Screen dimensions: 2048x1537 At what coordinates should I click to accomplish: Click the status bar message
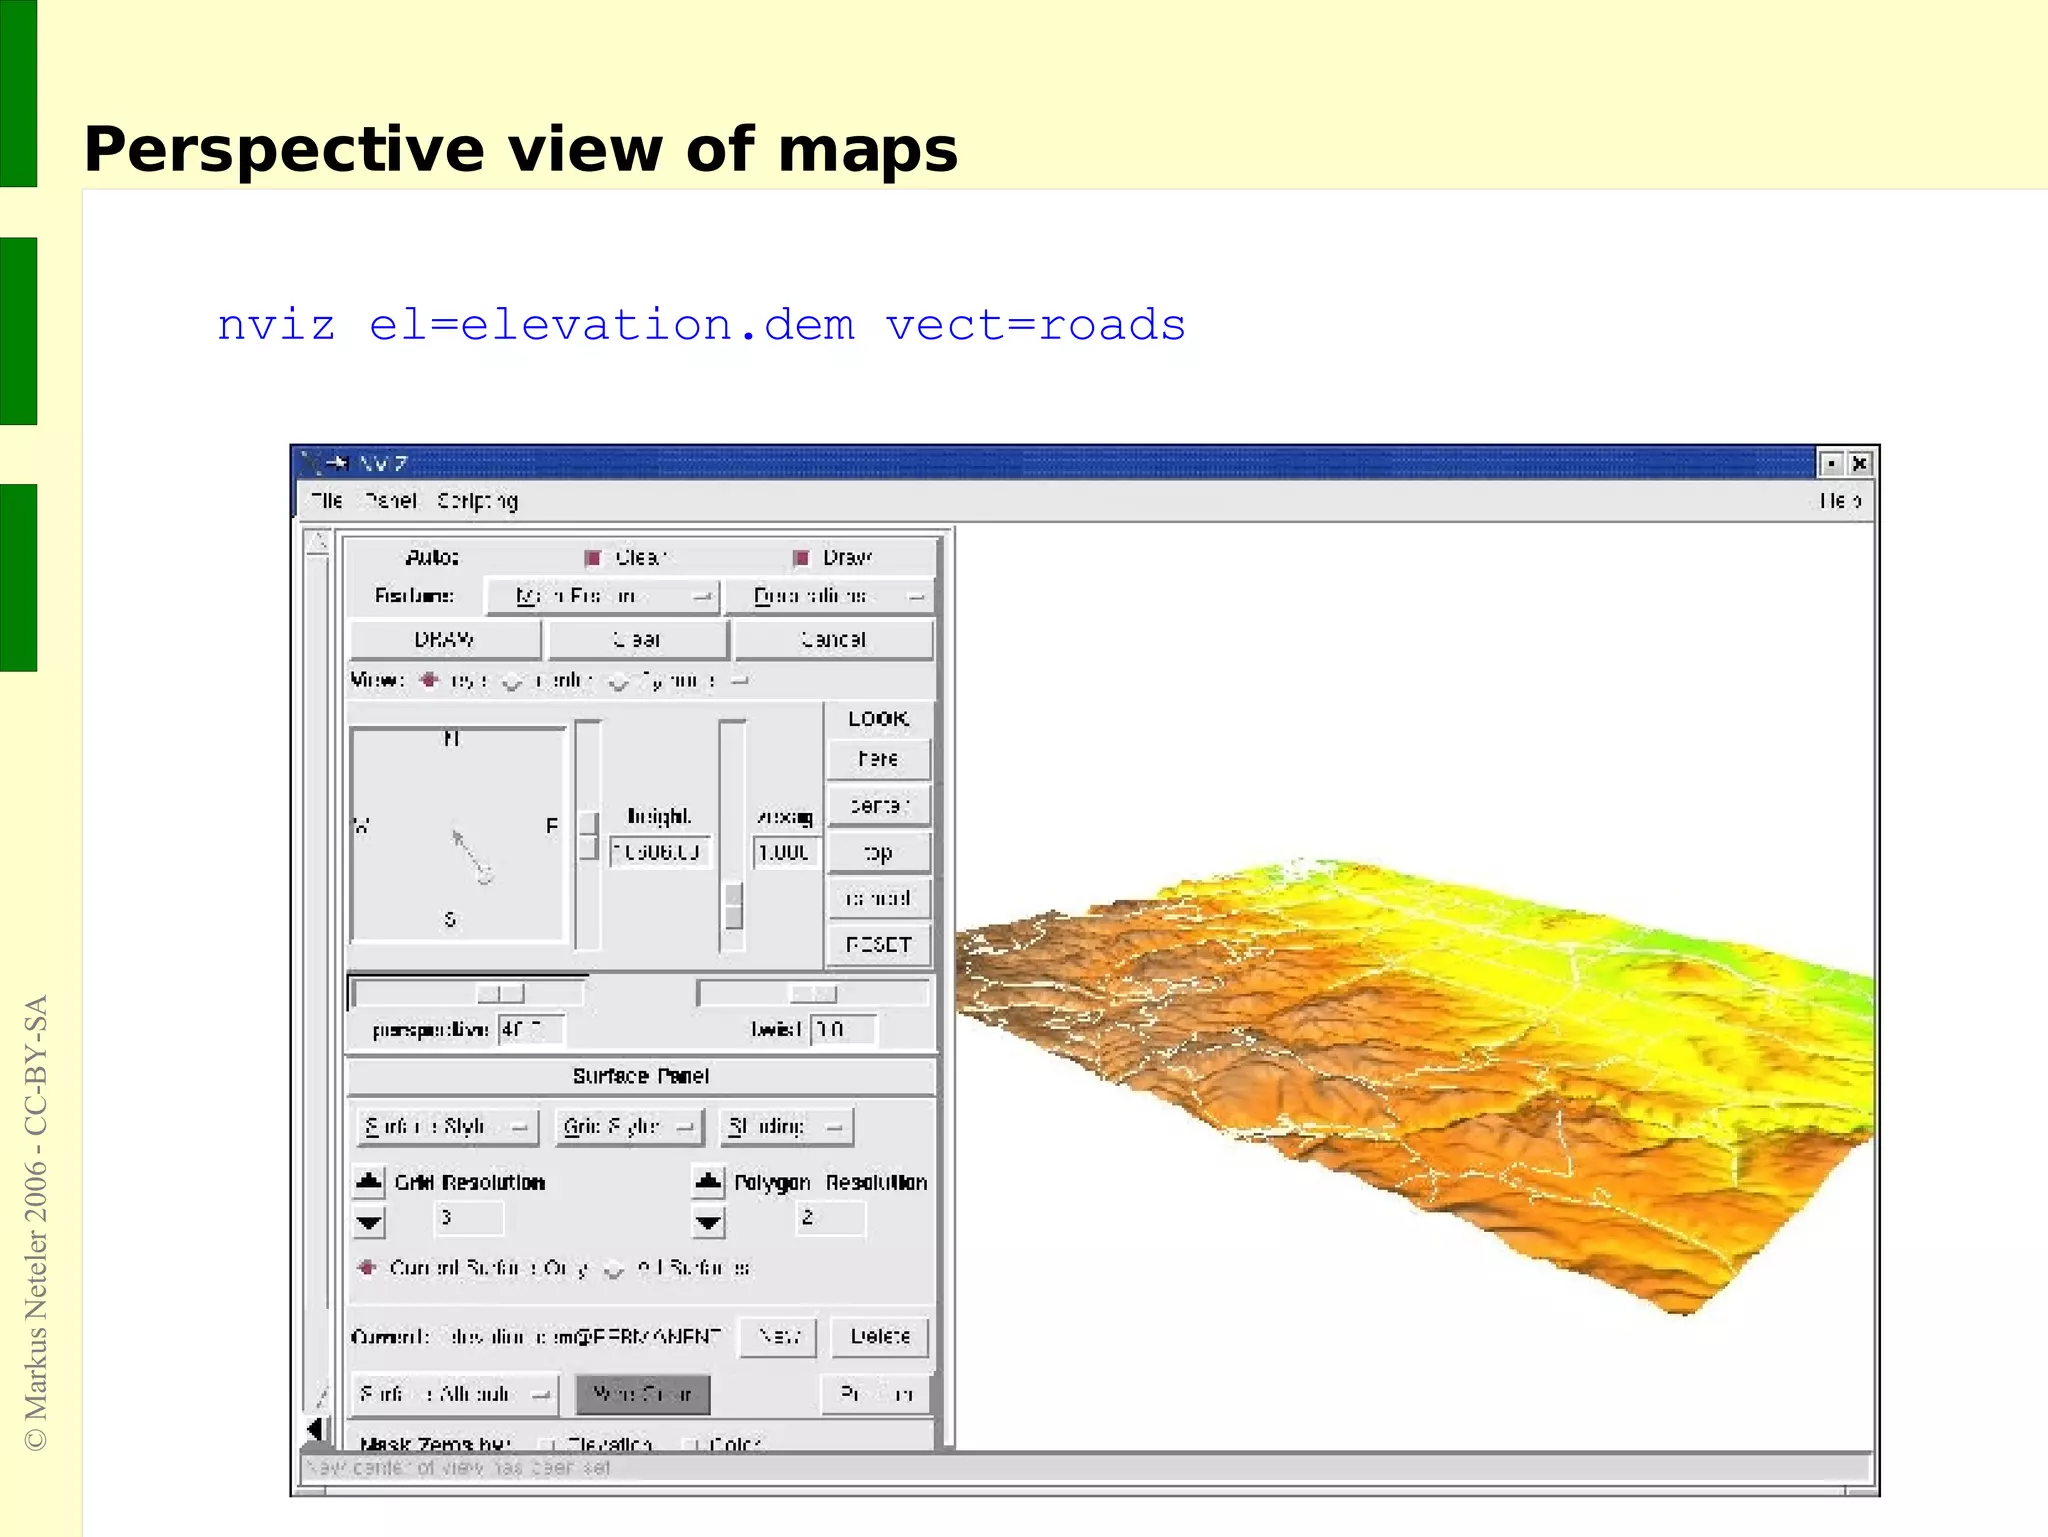click(x=459, y=1468)
